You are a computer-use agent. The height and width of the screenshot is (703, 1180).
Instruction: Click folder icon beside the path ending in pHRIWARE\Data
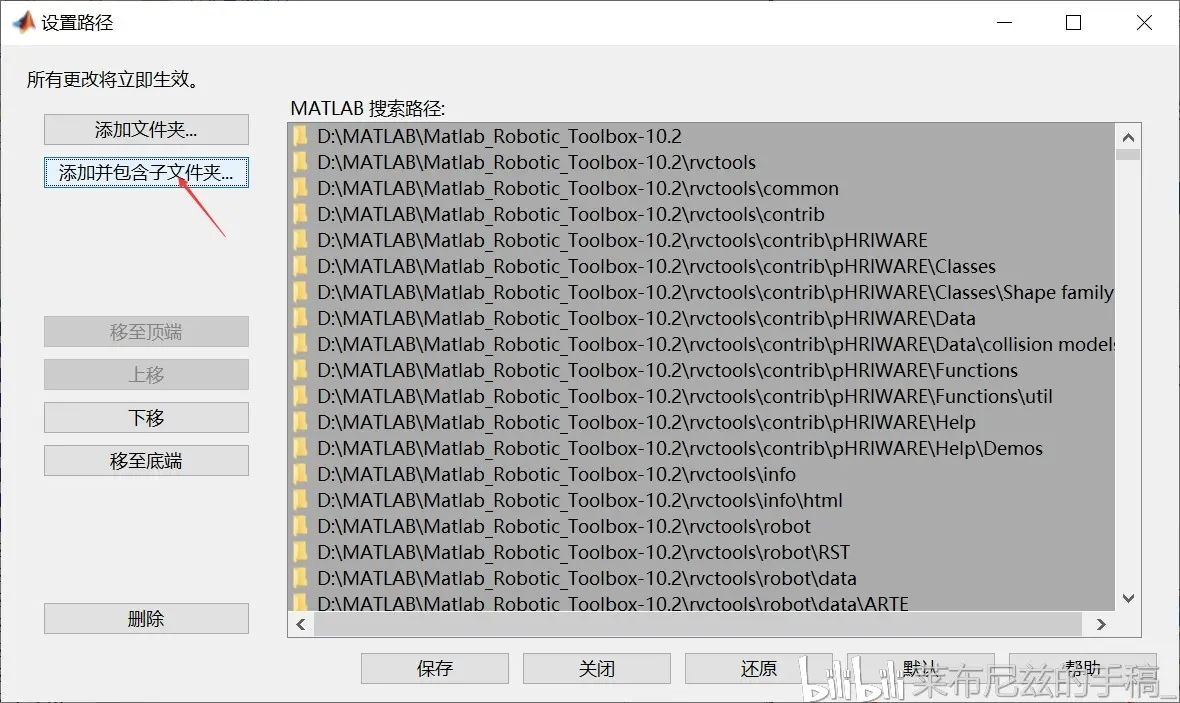point(300,318)
